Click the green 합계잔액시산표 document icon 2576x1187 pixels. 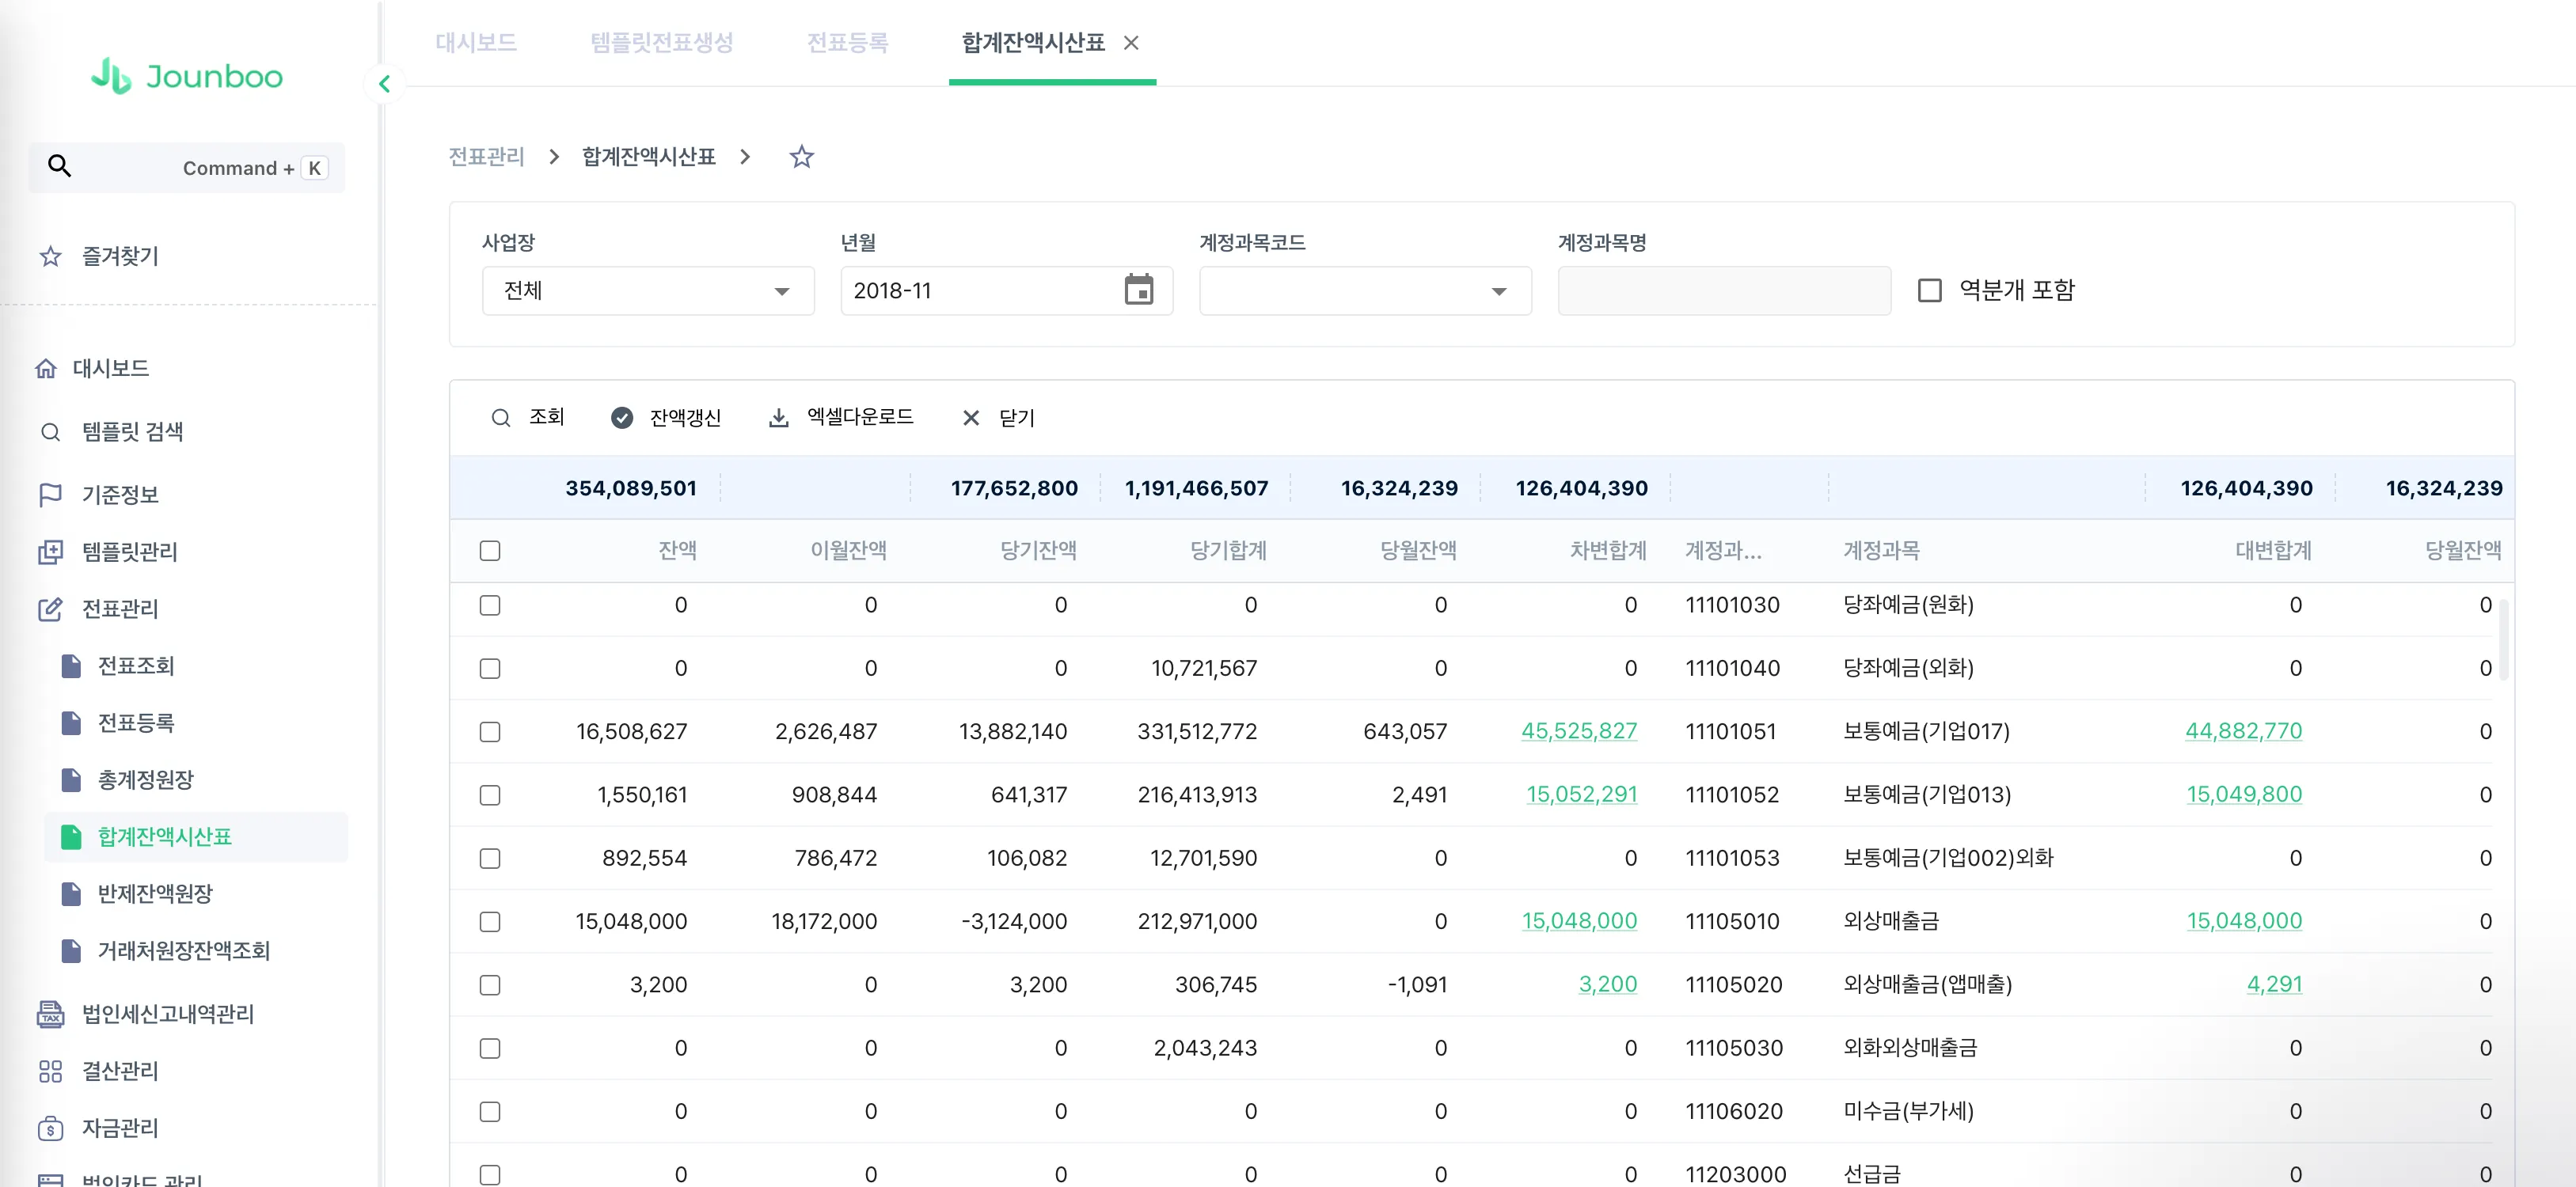tap(71, 837)
